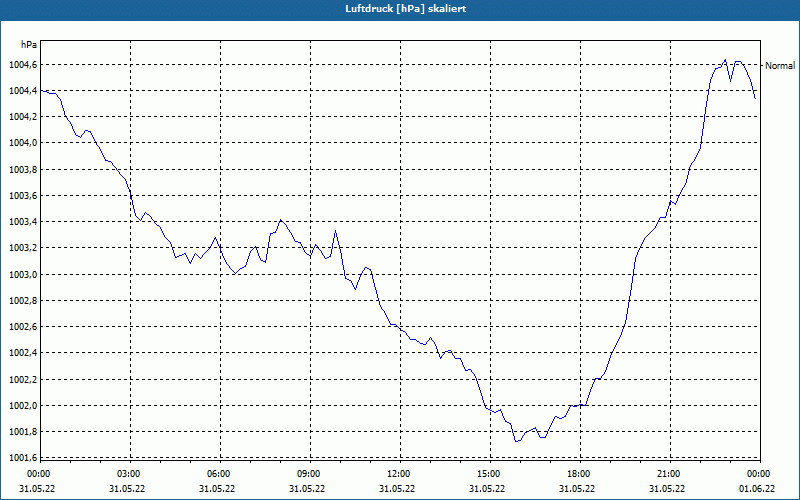Pick the "31.05.22" date under 09:00
Viewport: 800px width, 500px height.
(307, 489)
